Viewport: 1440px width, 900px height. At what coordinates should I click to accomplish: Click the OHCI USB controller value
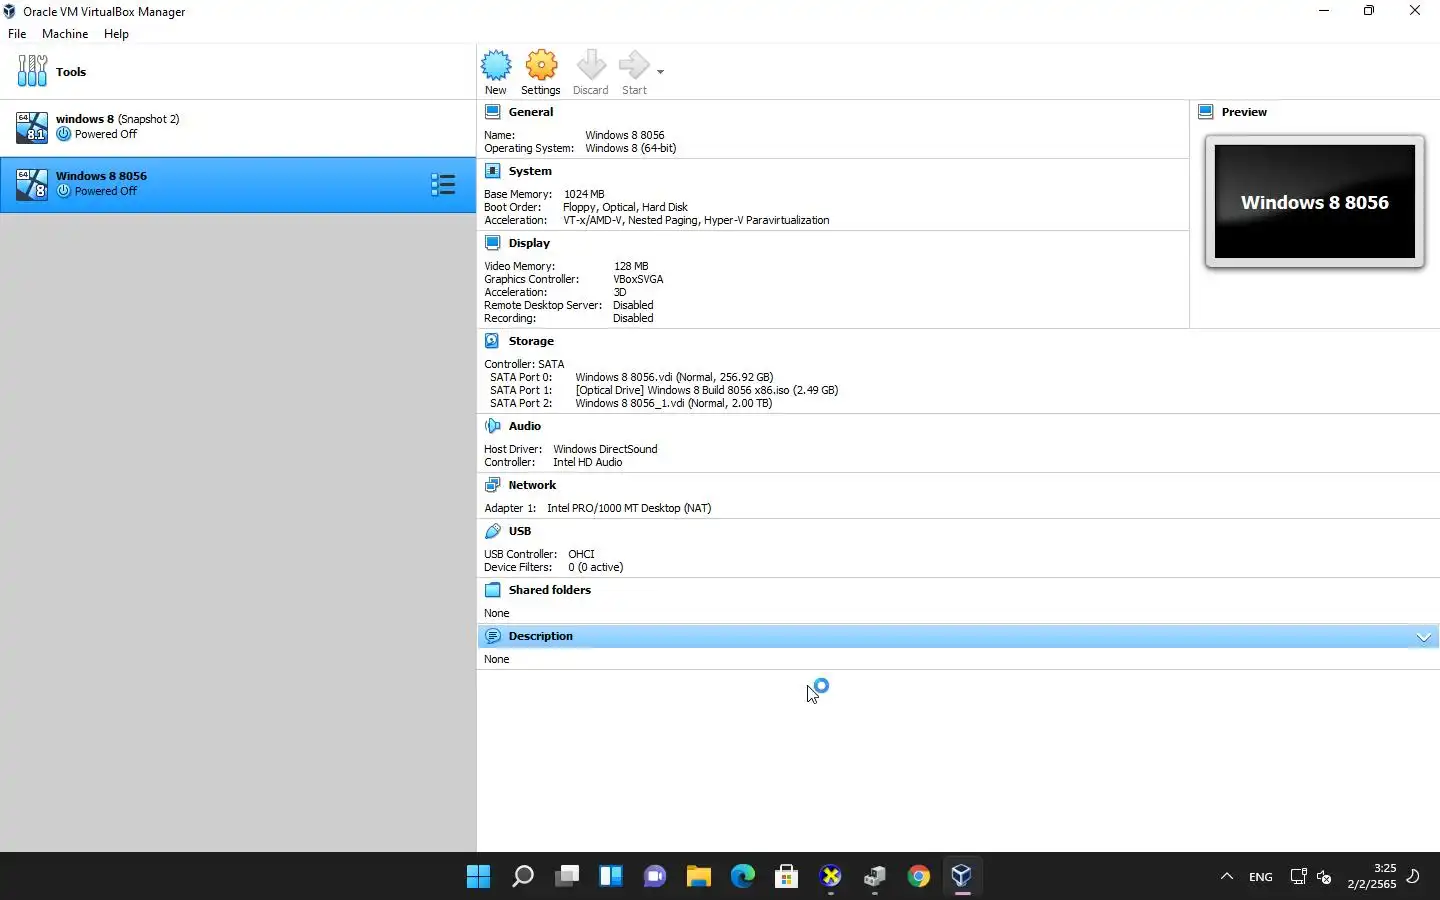(x=581, y=554)
